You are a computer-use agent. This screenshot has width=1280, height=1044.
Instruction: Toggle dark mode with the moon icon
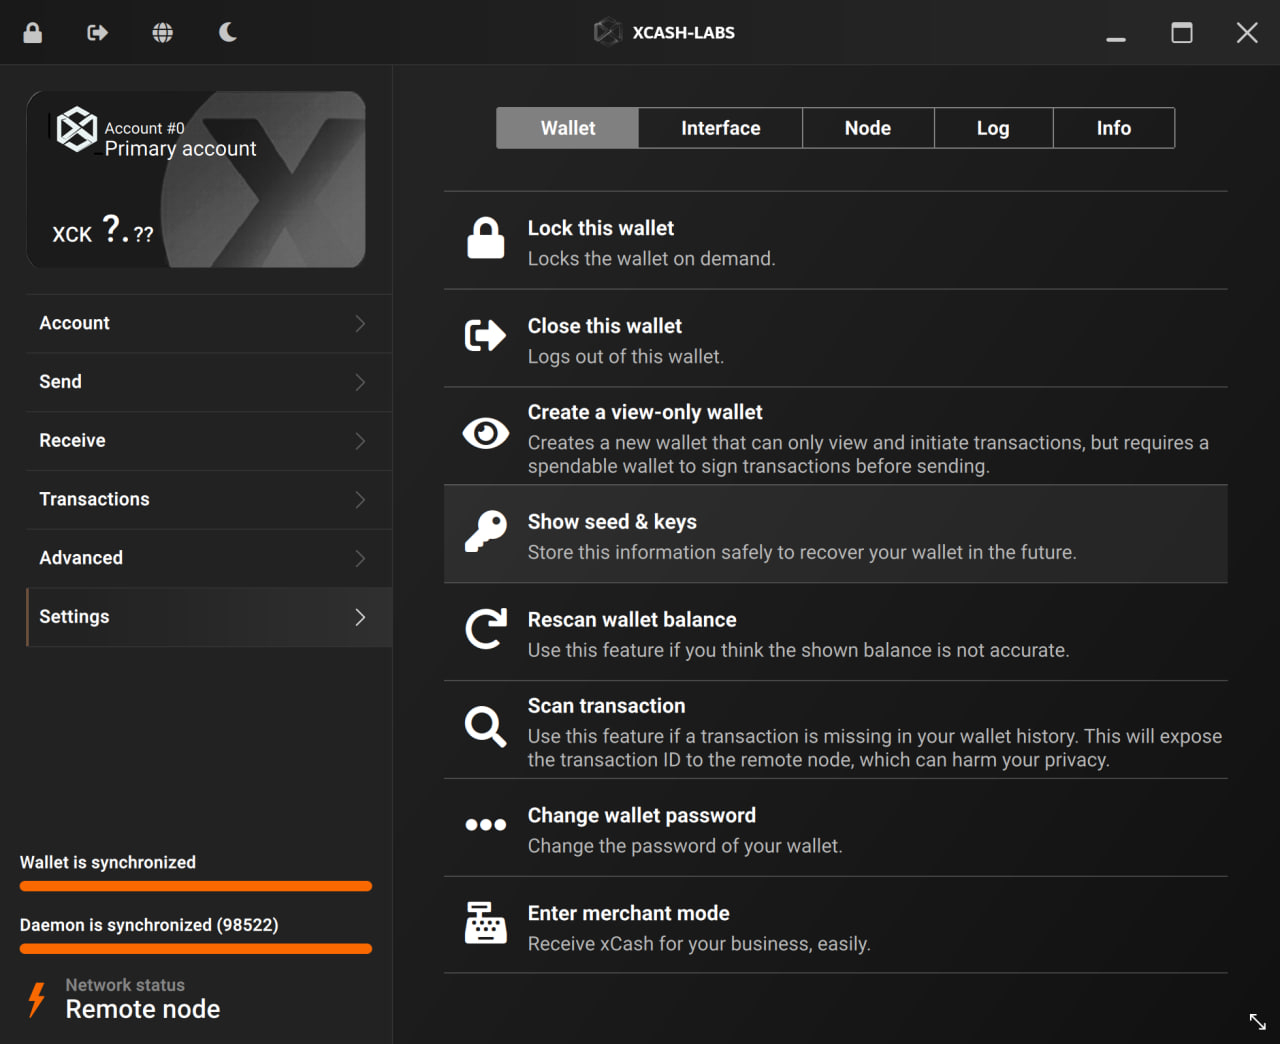pyautogui.click(x=228, y=33)
